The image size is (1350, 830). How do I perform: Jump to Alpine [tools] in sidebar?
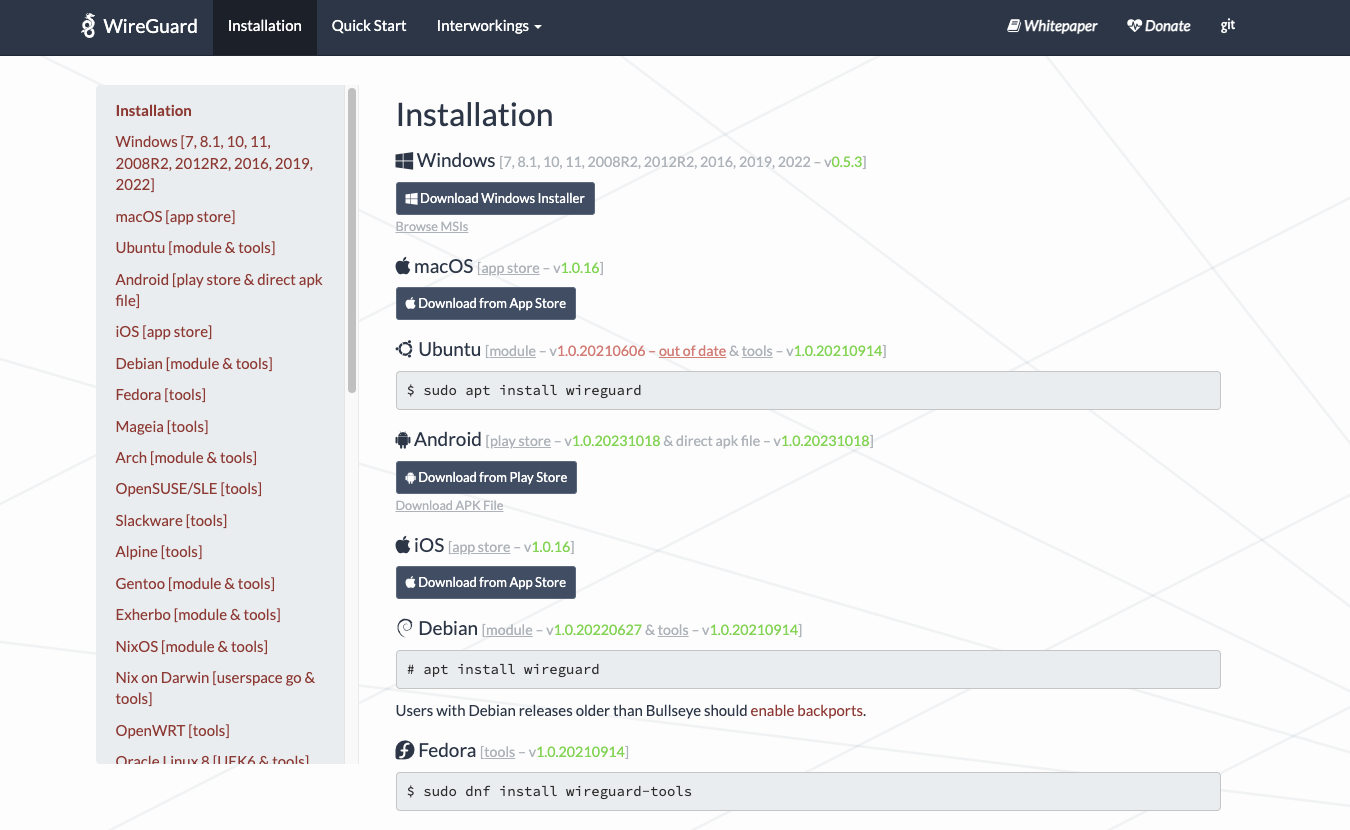click(159, 552)
